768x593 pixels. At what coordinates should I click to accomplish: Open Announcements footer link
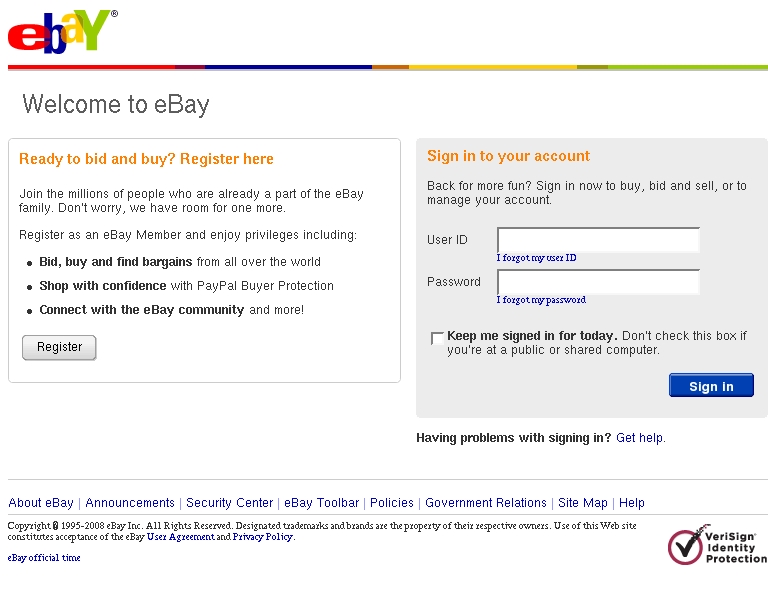click(130, 503)
